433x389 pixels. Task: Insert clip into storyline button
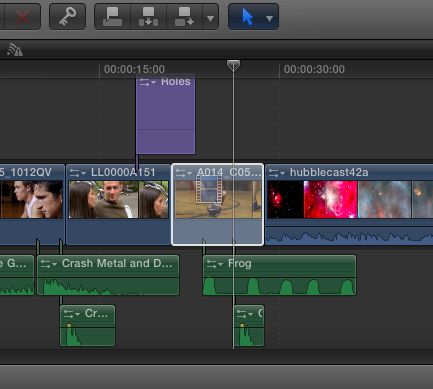click(x=148, y=17)
